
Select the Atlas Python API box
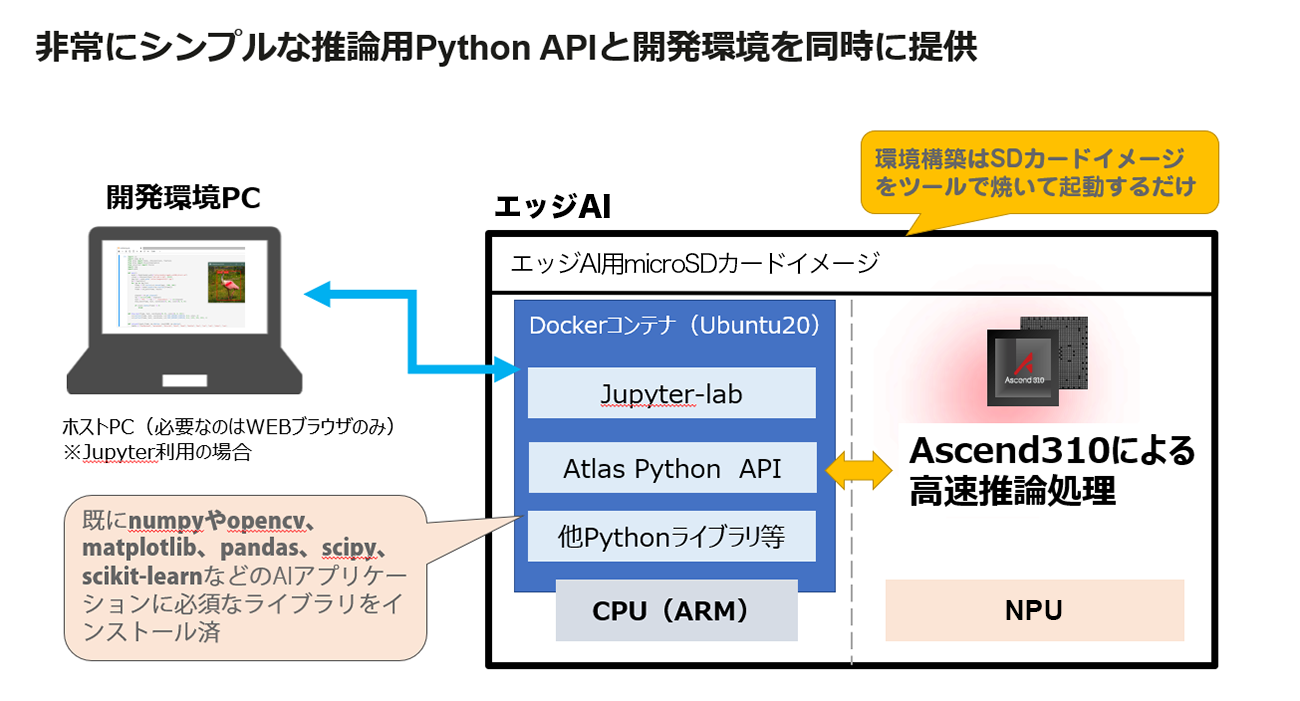click(671, 468)
